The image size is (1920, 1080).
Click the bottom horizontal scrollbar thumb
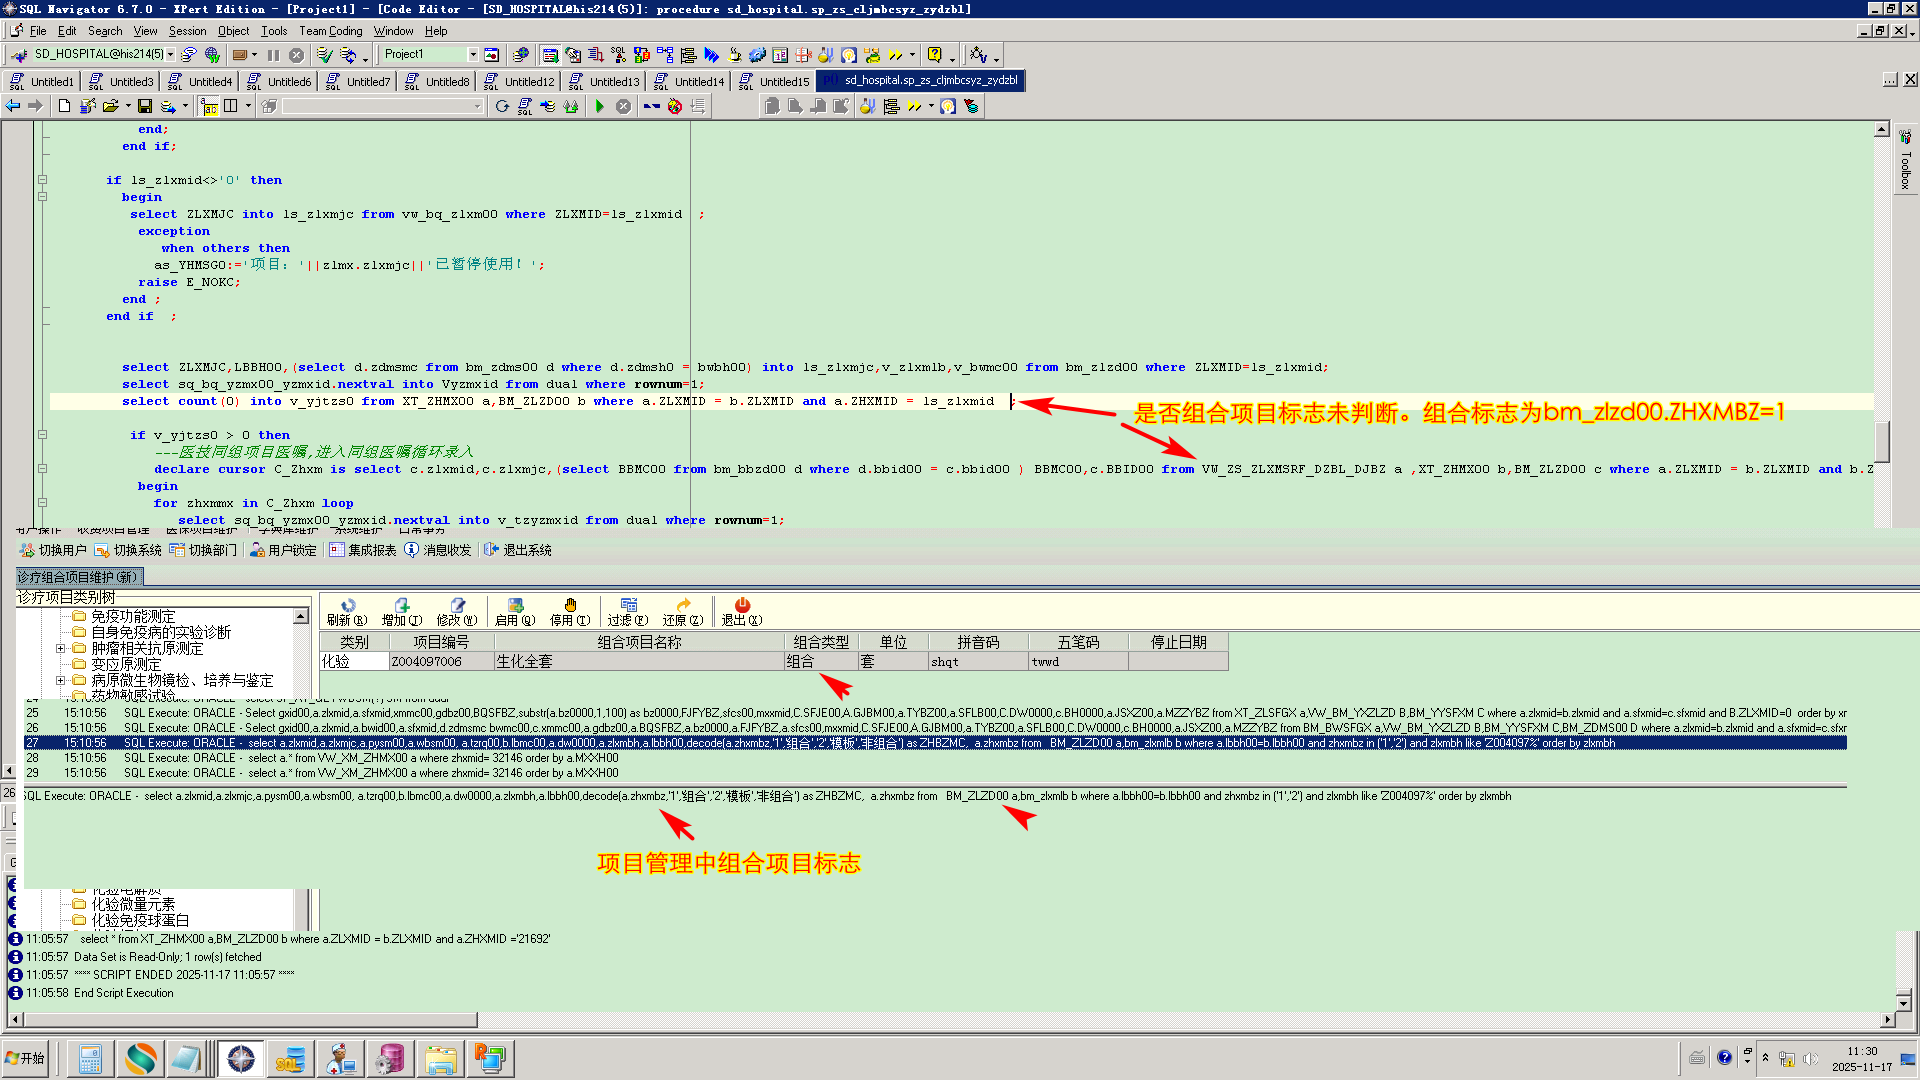250,1020
